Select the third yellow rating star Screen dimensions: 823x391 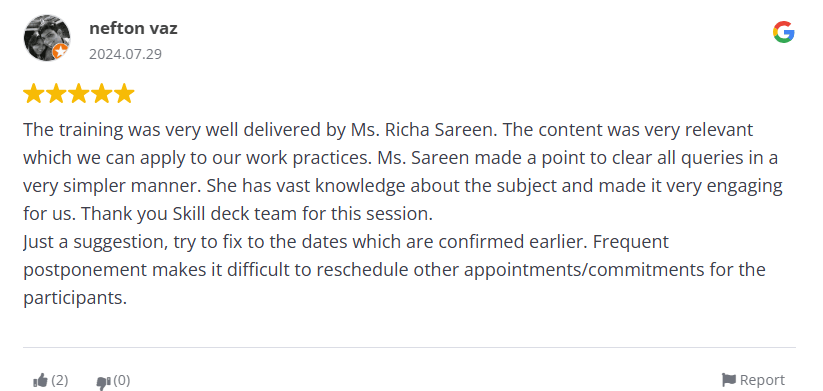pos(79,93)
